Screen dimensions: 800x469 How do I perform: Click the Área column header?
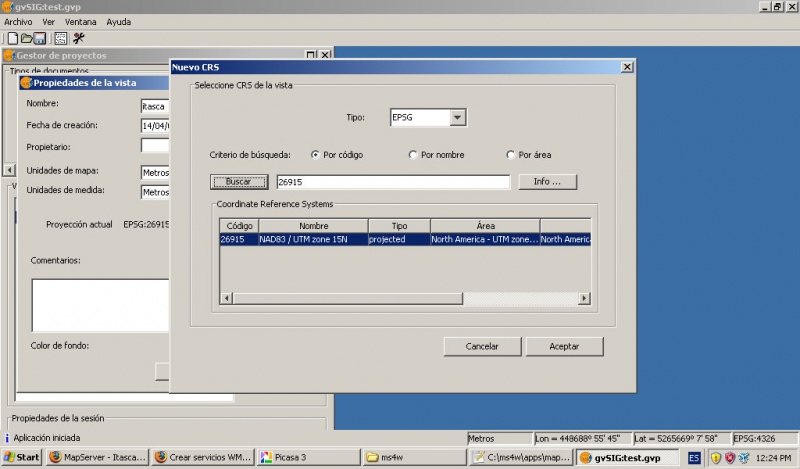click(485, 226)
